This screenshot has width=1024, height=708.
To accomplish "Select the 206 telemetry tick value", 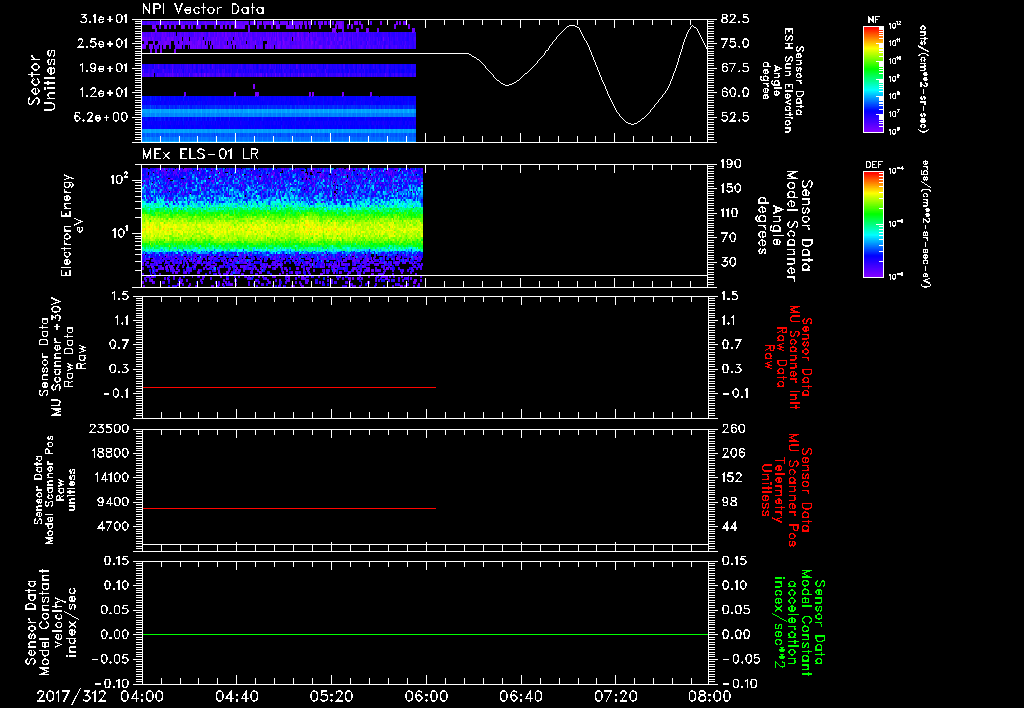I will pyautogui.click(x=732, y=453).
